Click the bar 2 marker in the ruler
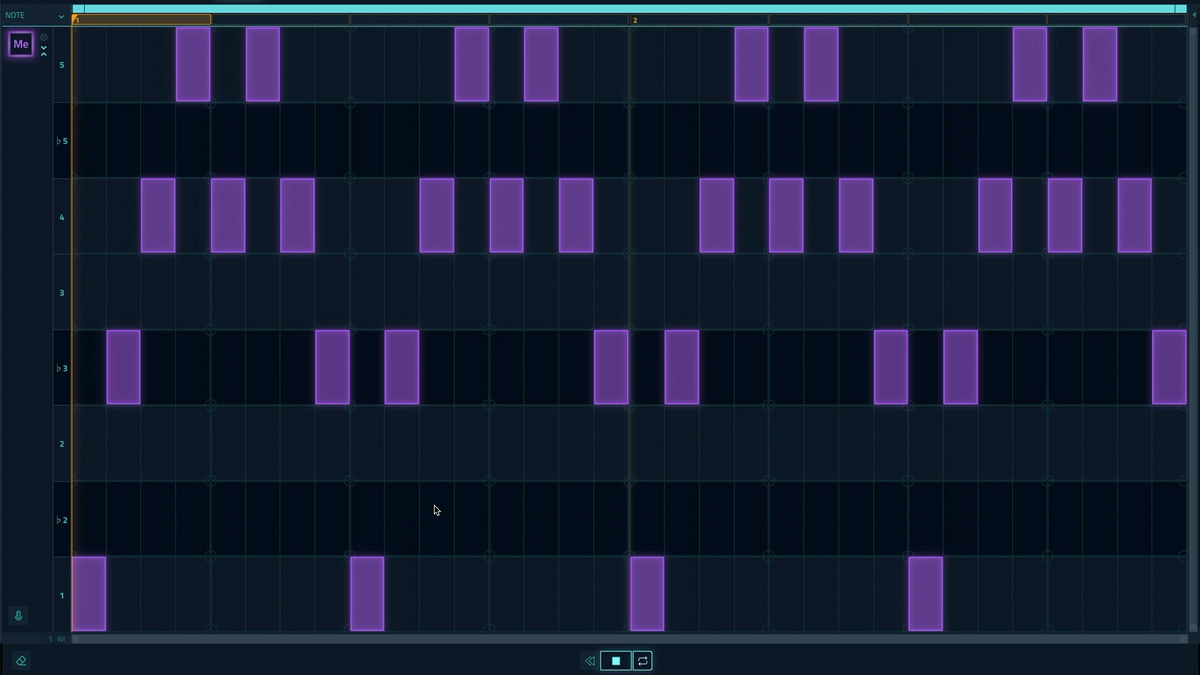 (634, 20)
